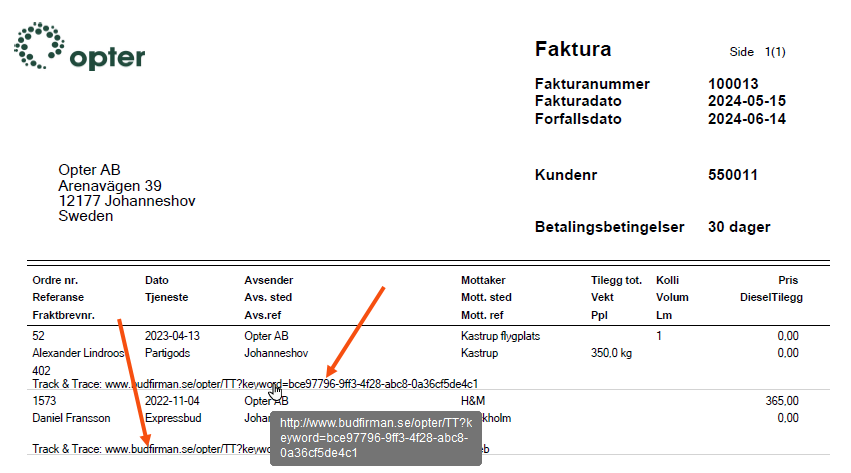Select reference 'Alexander Lindroos'
The height and width of the screenshot is (473, 851).
78,353
